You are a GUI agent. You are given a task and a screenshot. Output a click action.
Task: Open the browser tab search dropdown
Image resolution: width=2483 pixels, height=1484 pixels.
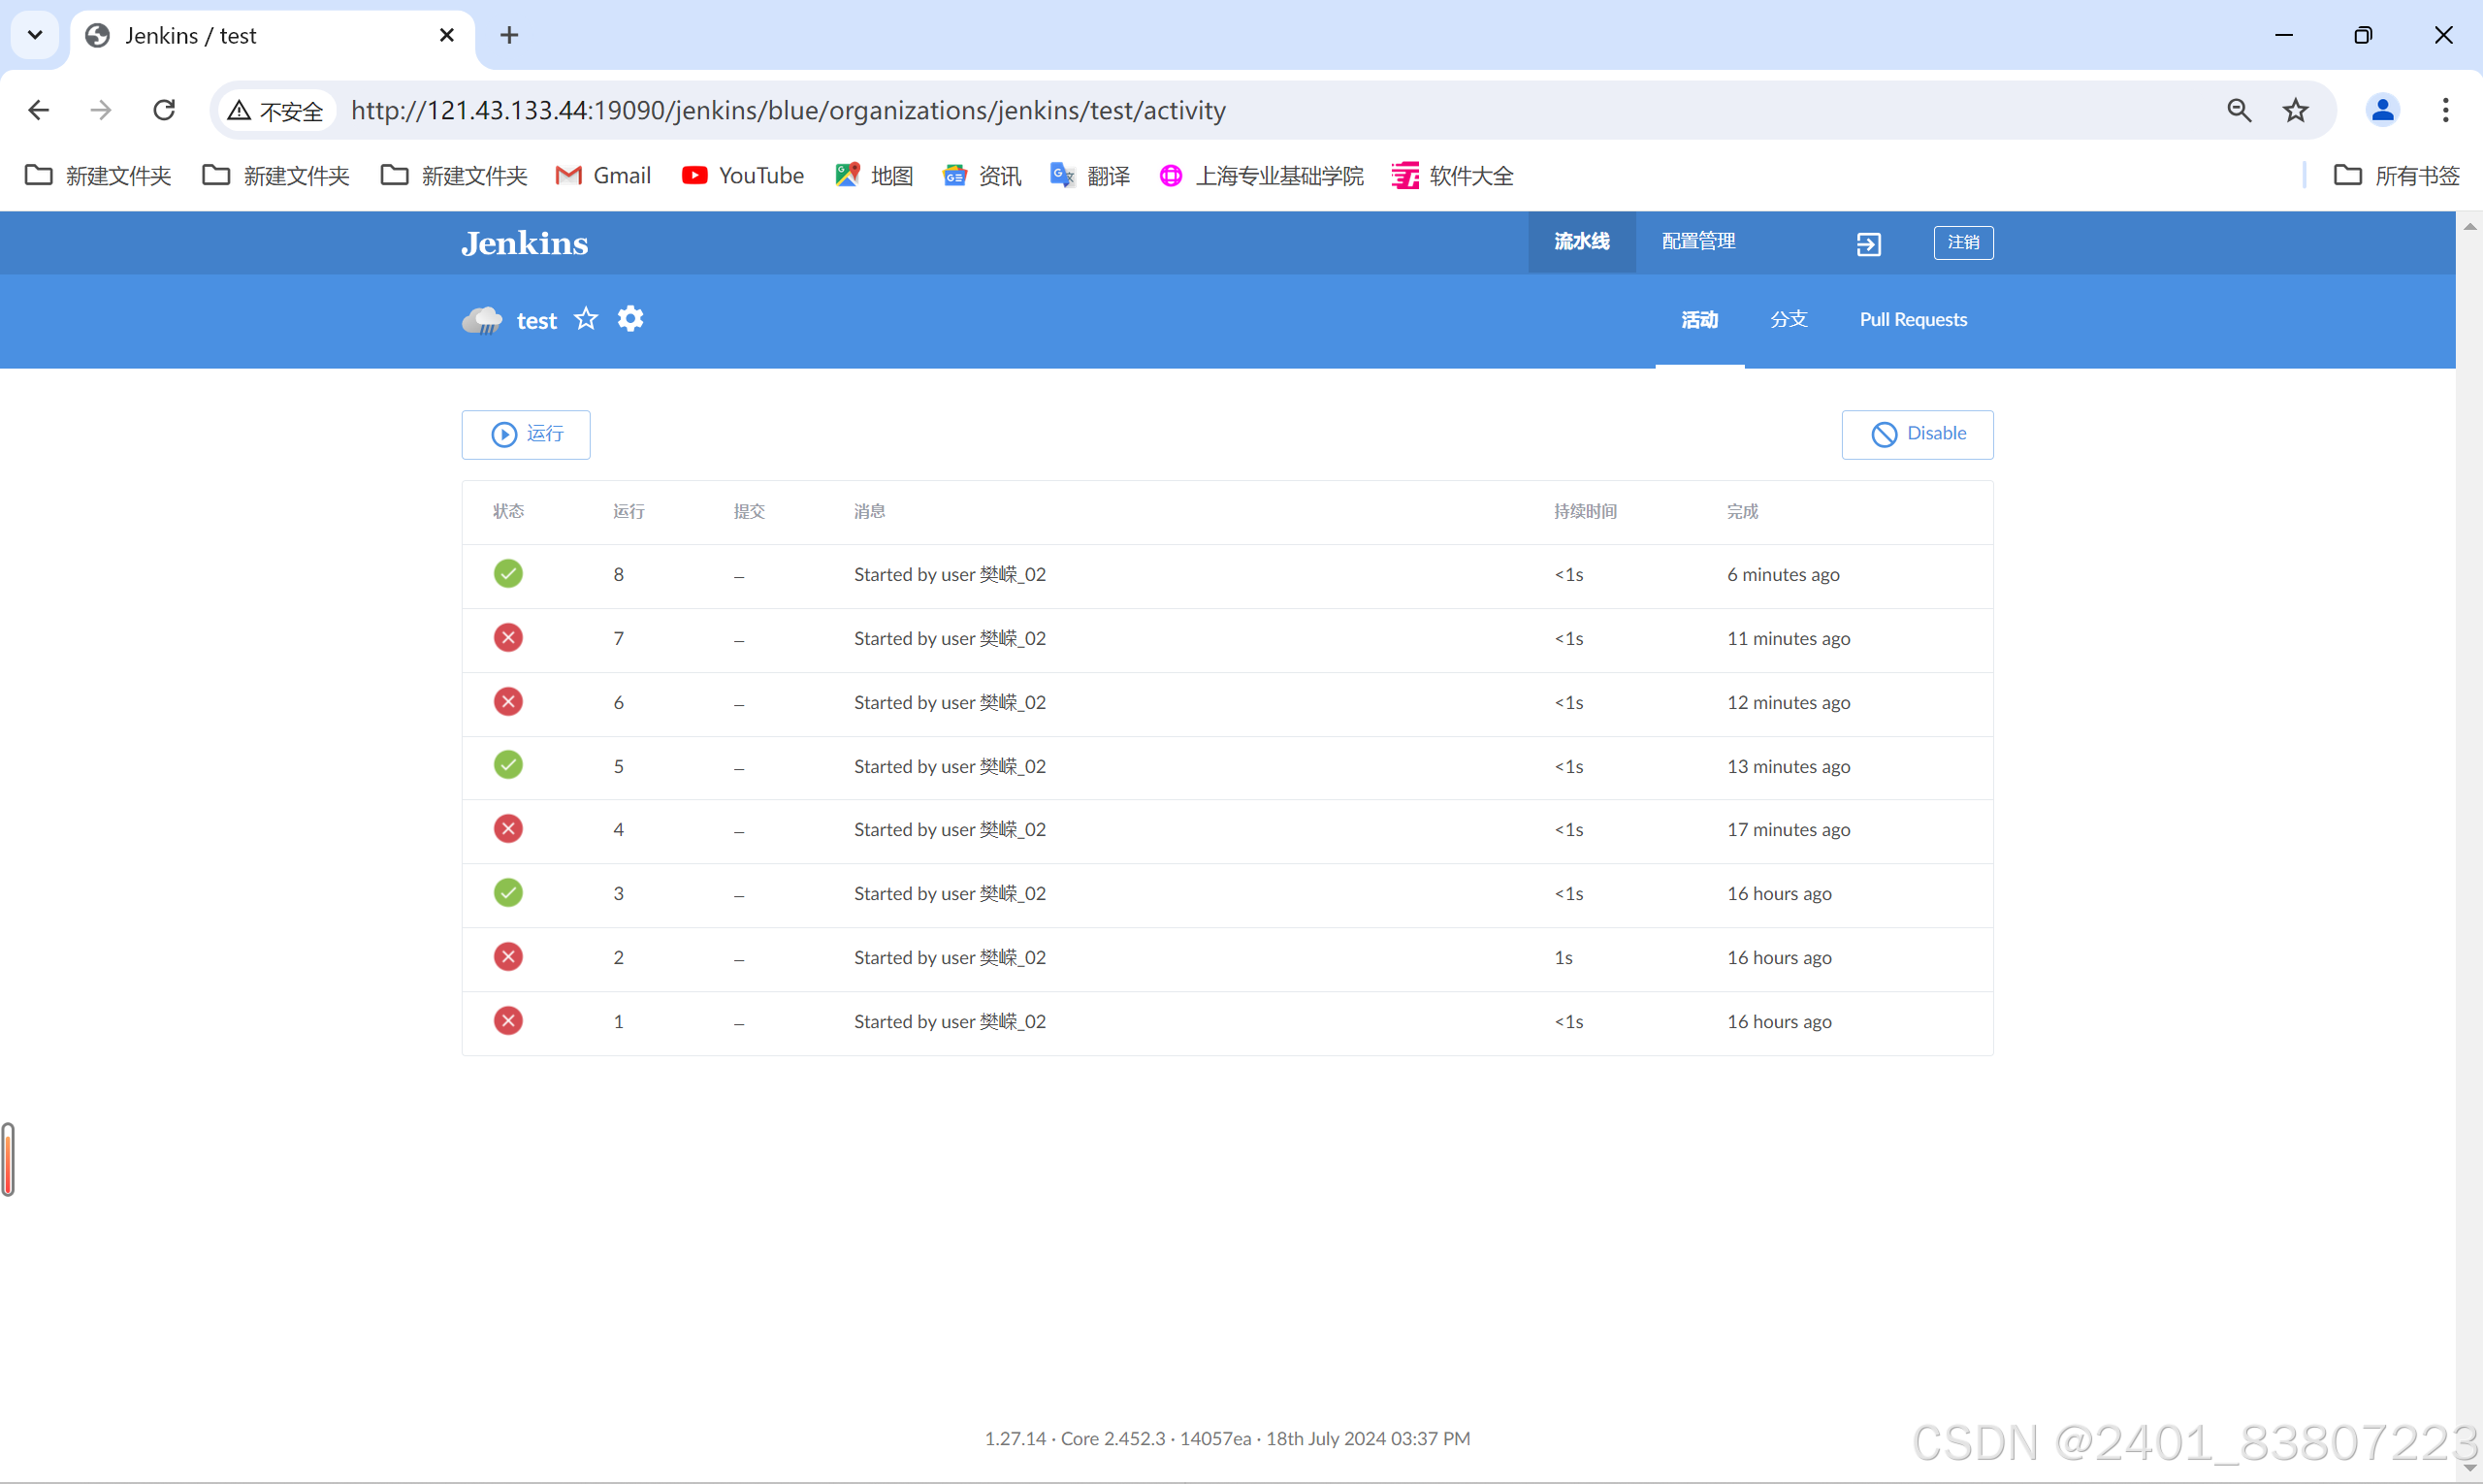[34, 34]
